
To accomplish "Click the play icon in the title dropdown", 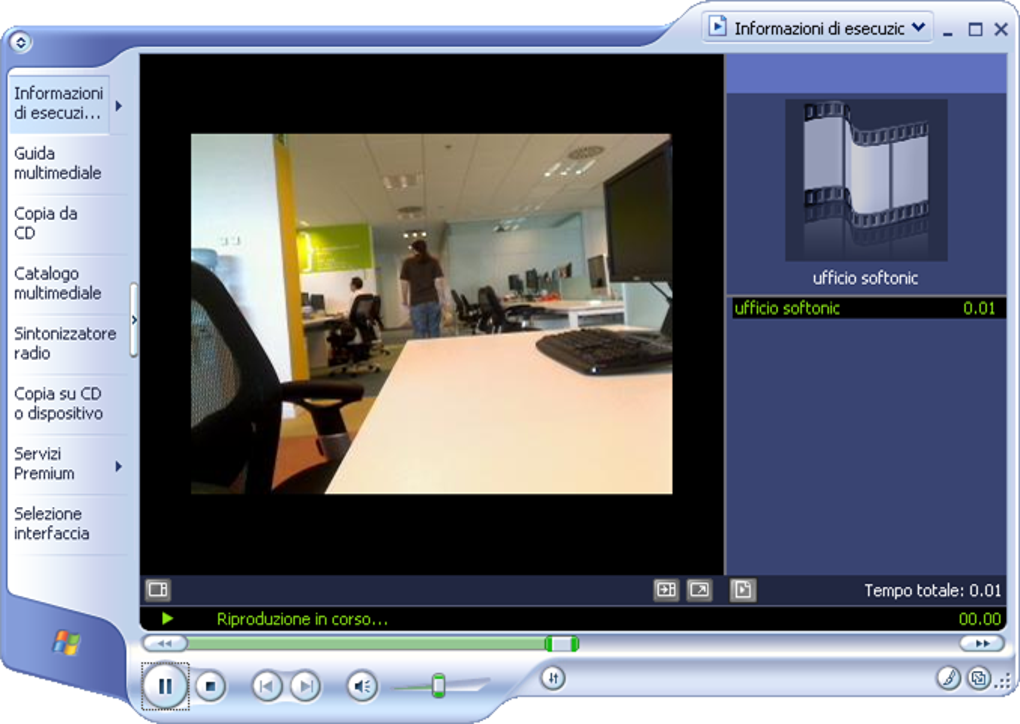I will 718,27.
